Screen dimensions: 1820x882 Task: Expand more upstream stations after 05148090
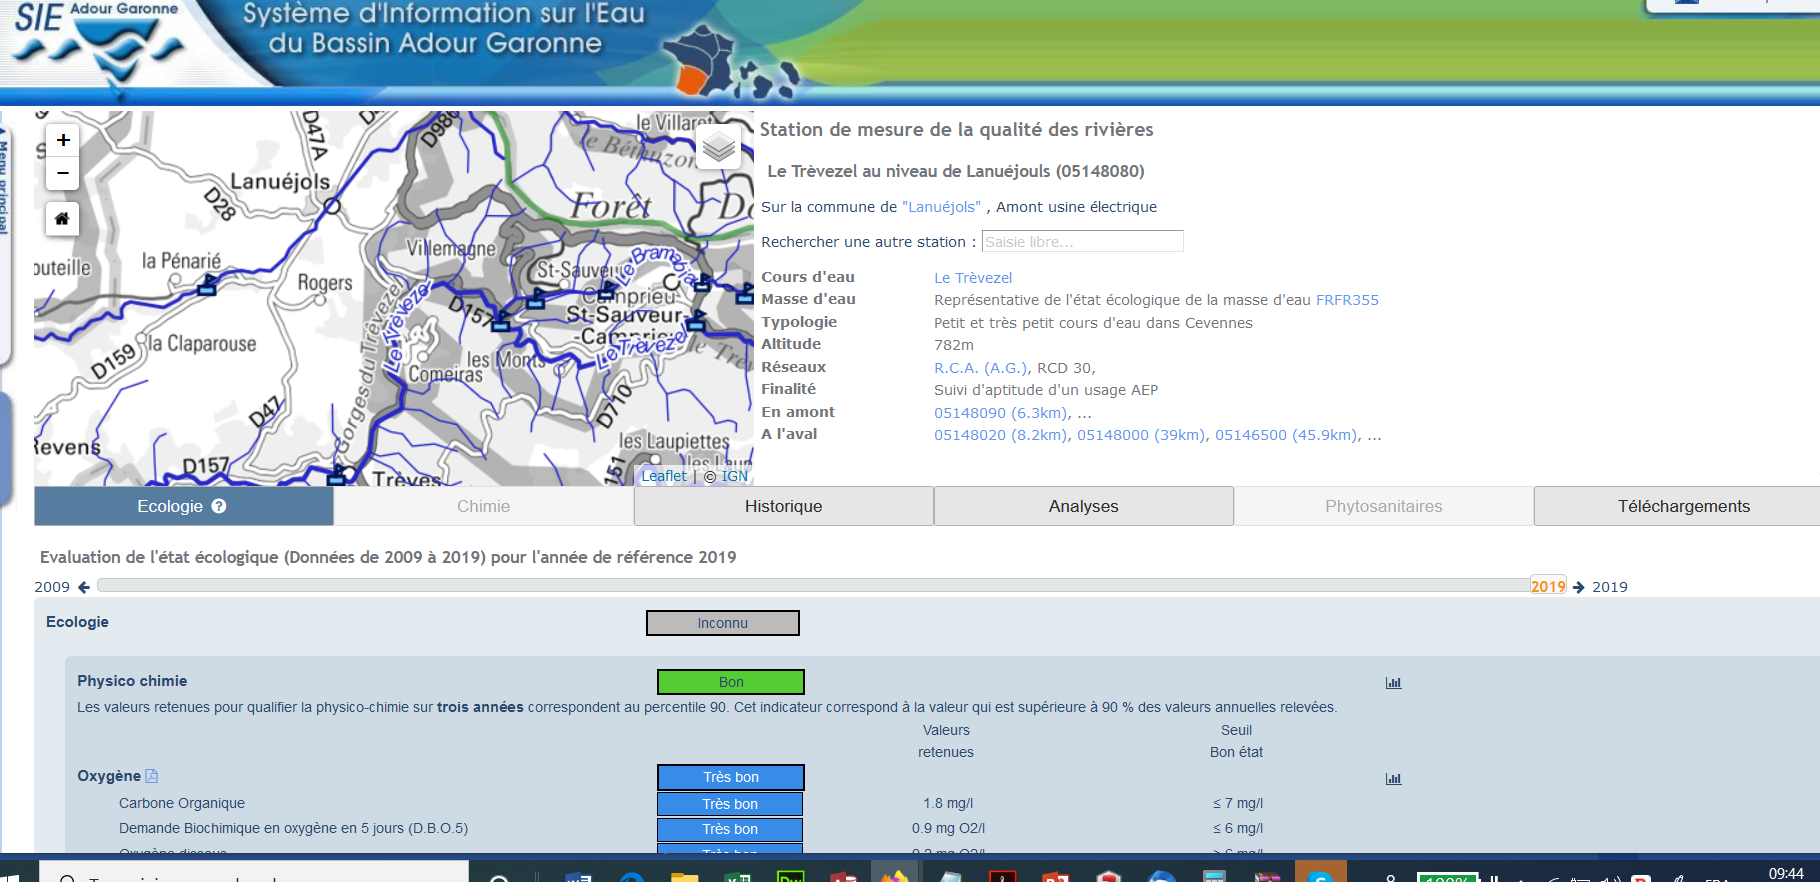(1084, 413)
